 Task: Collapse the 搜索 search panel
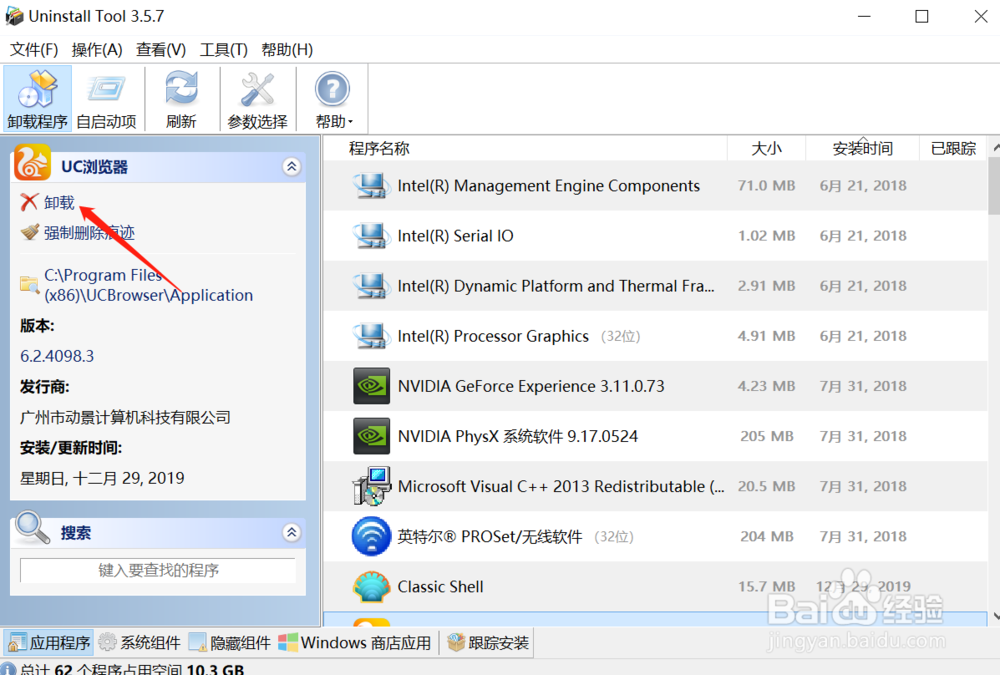coord(291,532)
